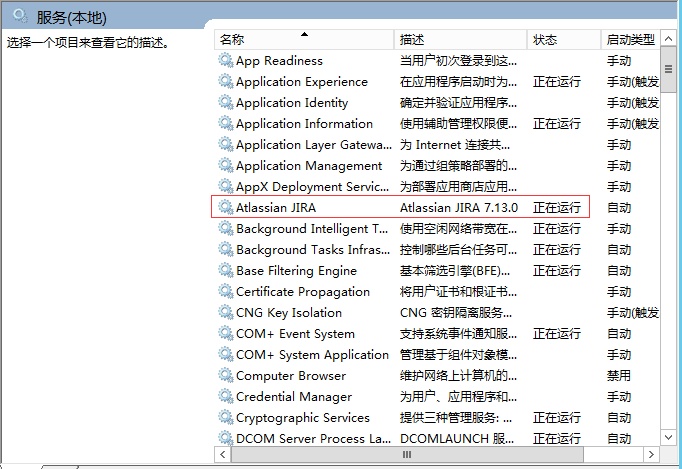Image resolution: width=682 pixels, height=469 pixels.
Task: Click the Background Intelligent Transfer gear icon
Action: click(226, 228)
